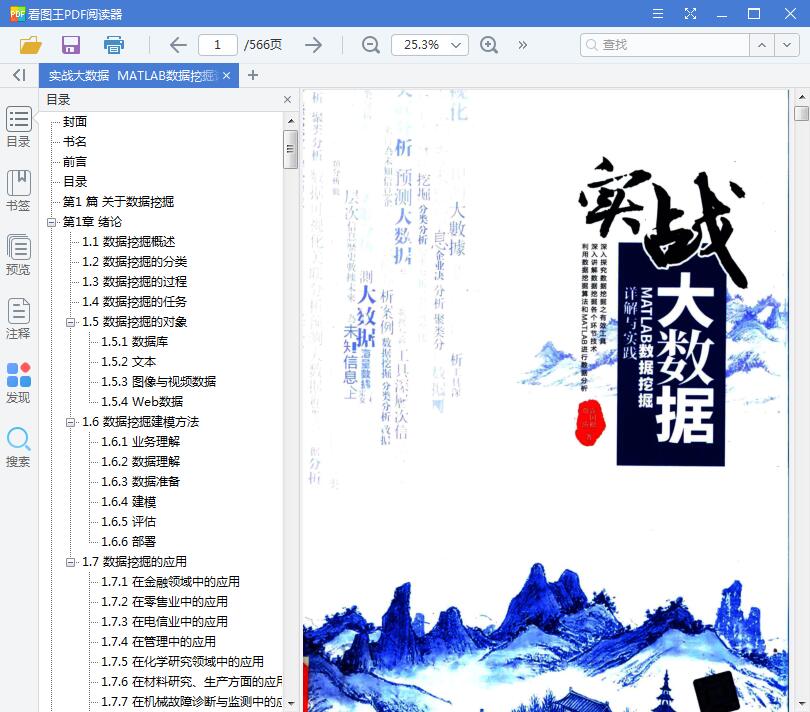Go to section 1.3 数据挖掘的过程
The image size is (810, 712).
click(x=134, y=282)
